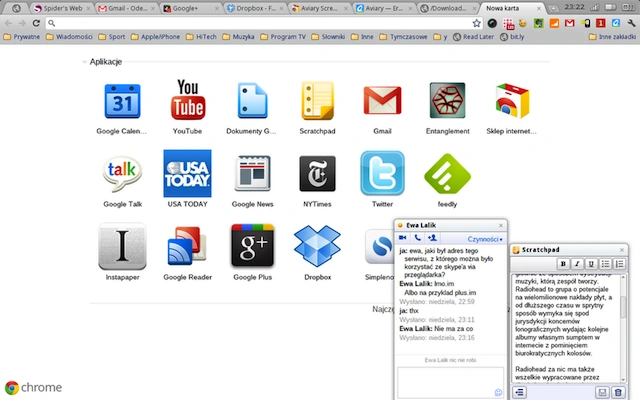Viewport: 640px width, 400px height.
Task: Open the HiTech bookmarks folder
Action: click(x=201, y=37)
